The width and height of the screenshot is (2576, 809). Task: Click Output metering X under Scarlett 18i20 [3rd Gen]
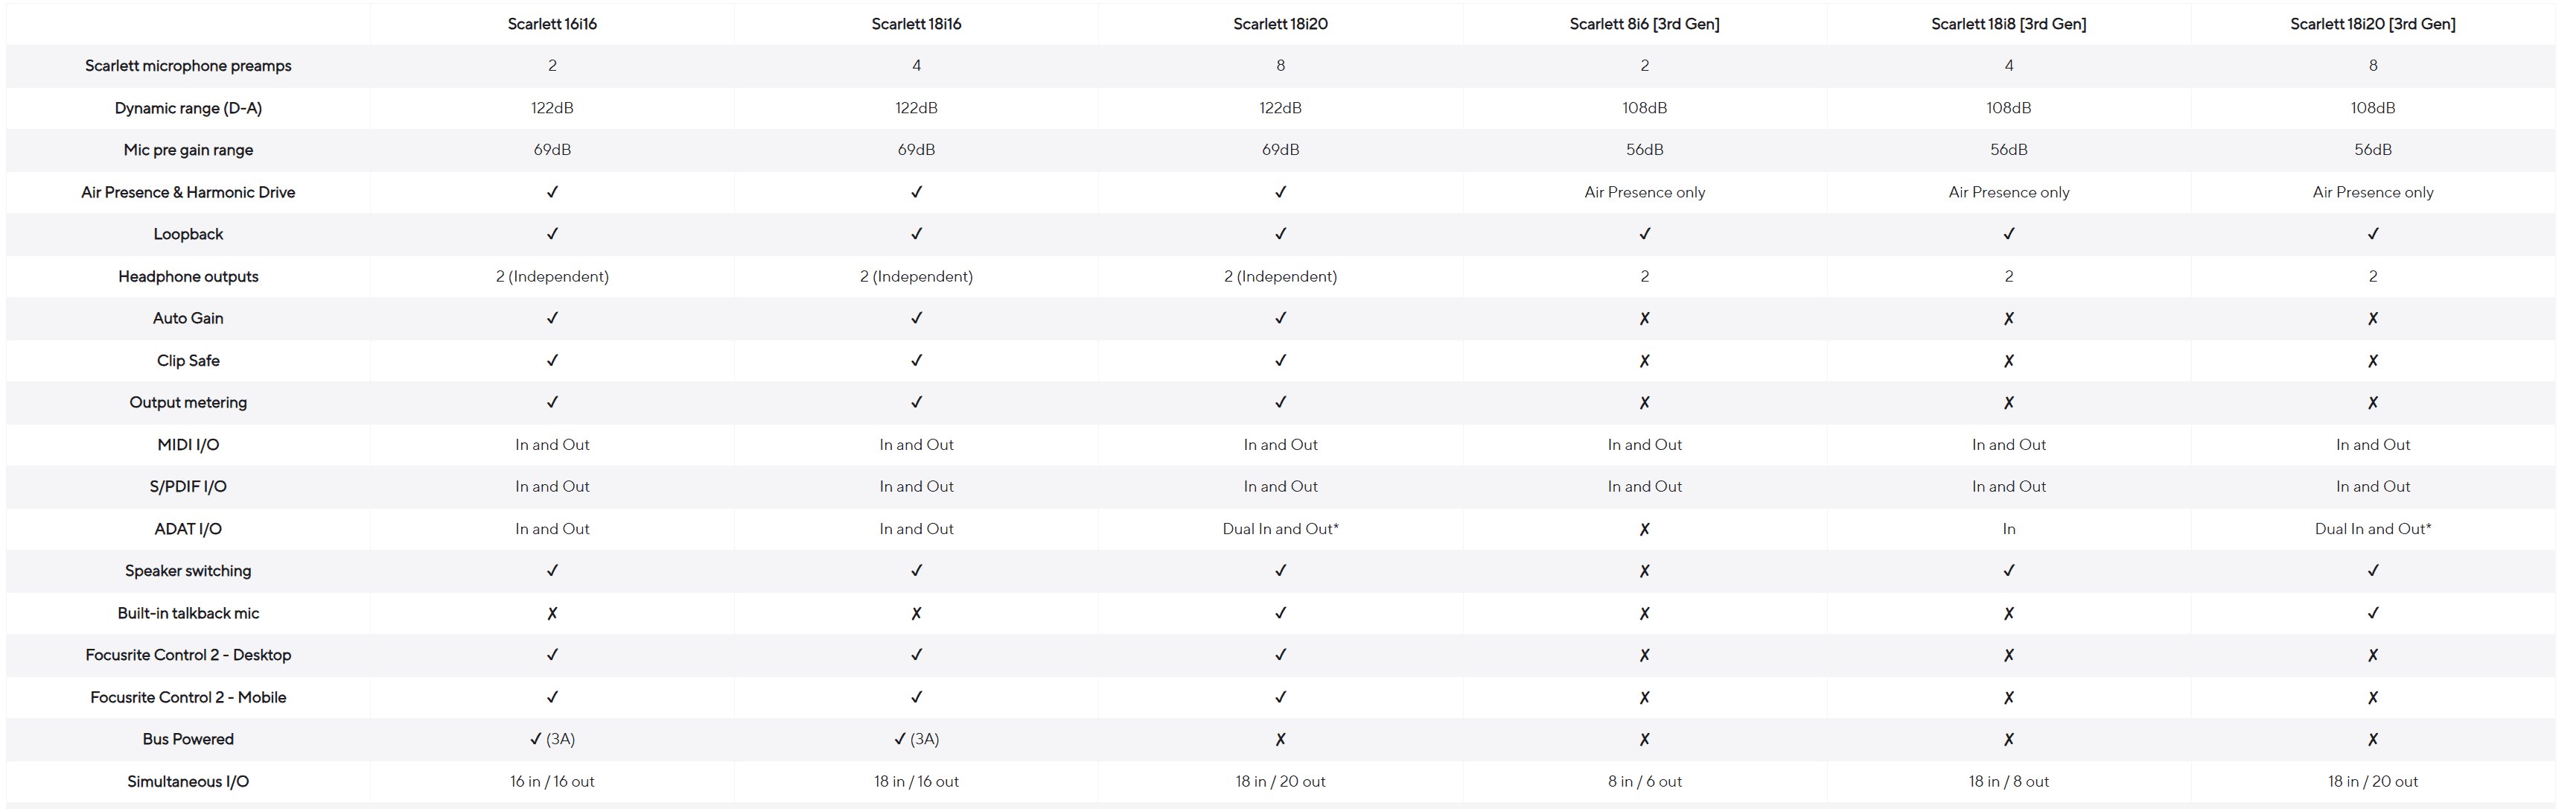click(2372, 403)
